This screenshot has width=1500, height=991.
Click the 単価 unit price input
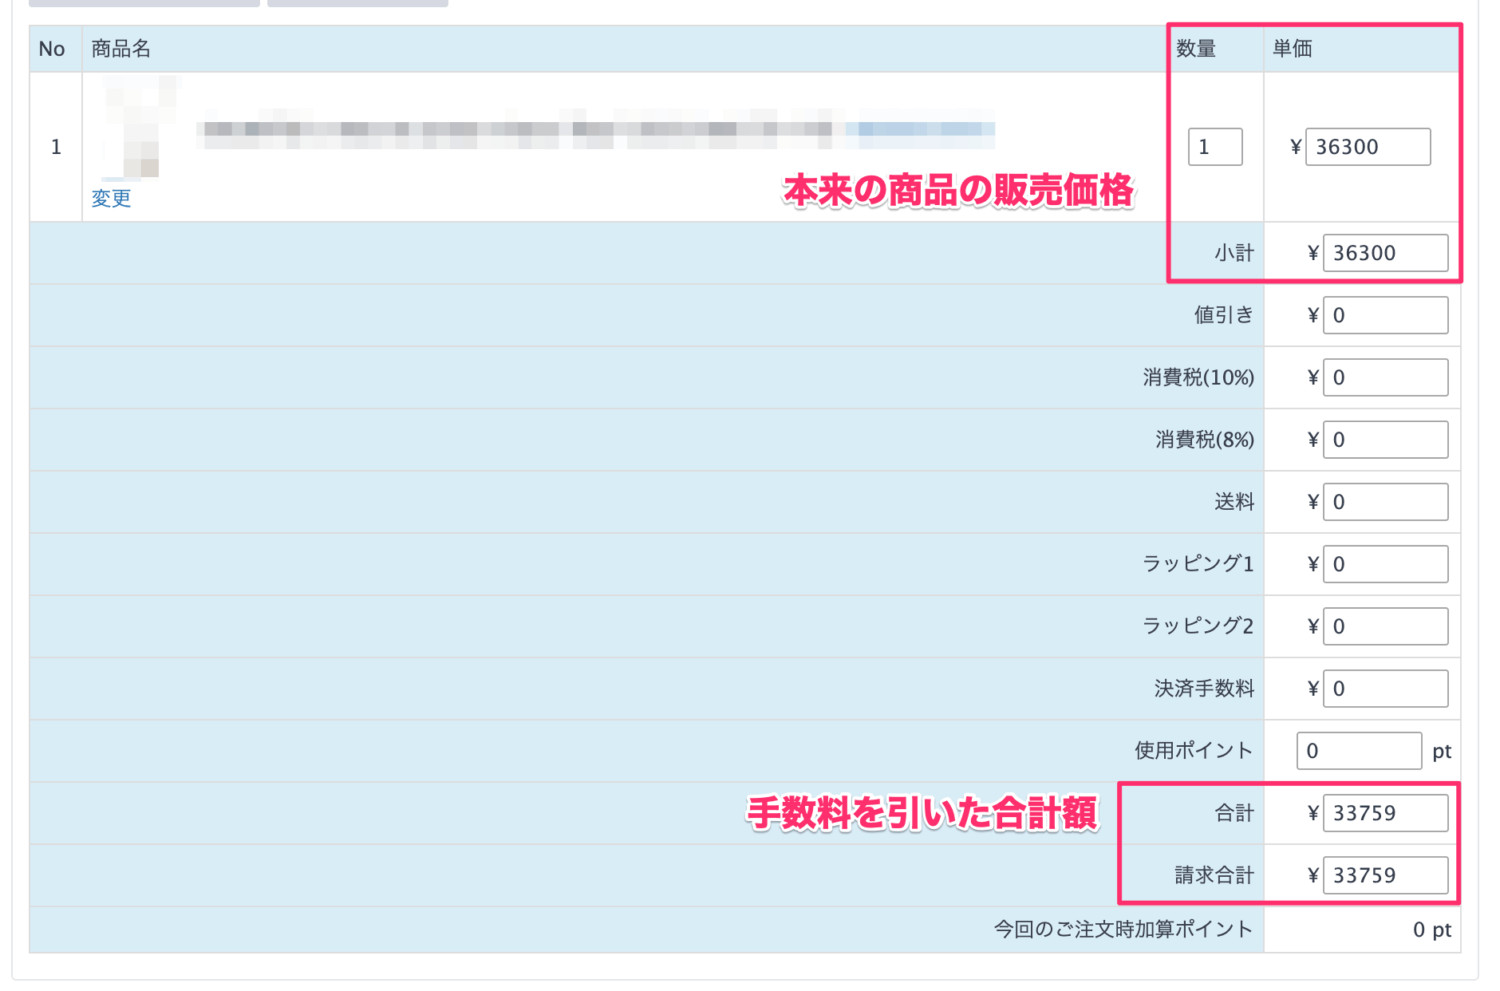(x=1367, y=147)
